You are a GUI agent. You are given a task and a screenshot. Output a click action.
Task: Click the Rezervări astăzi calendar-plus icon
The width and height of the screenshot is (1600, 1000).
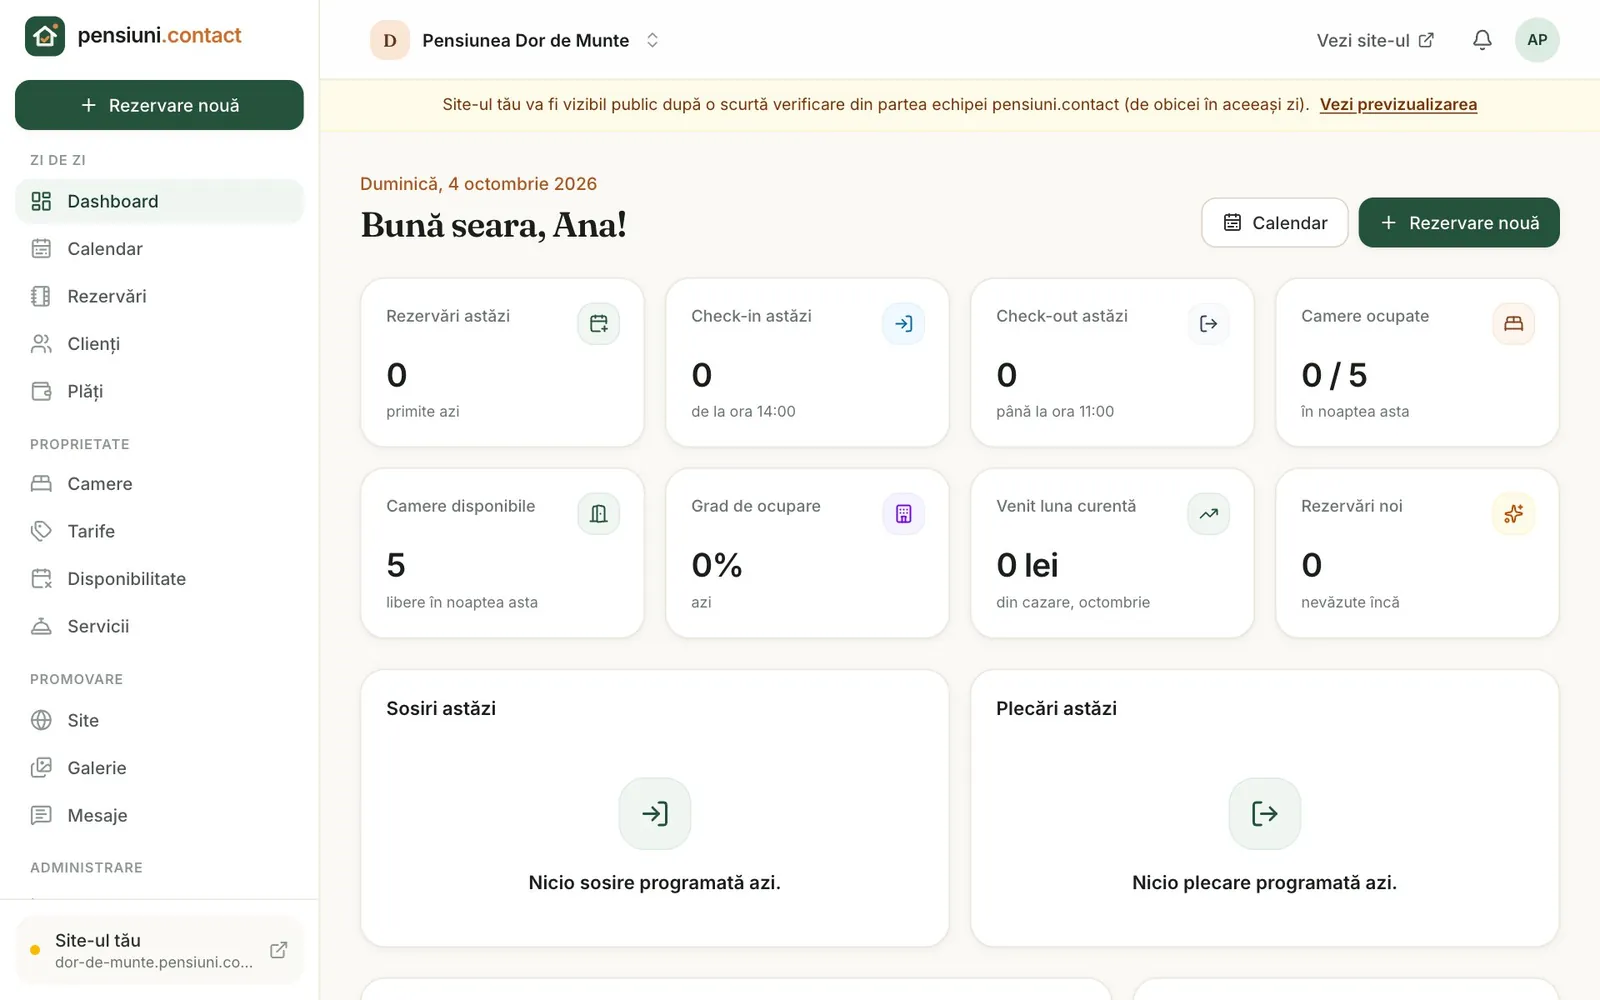[598, 323]
